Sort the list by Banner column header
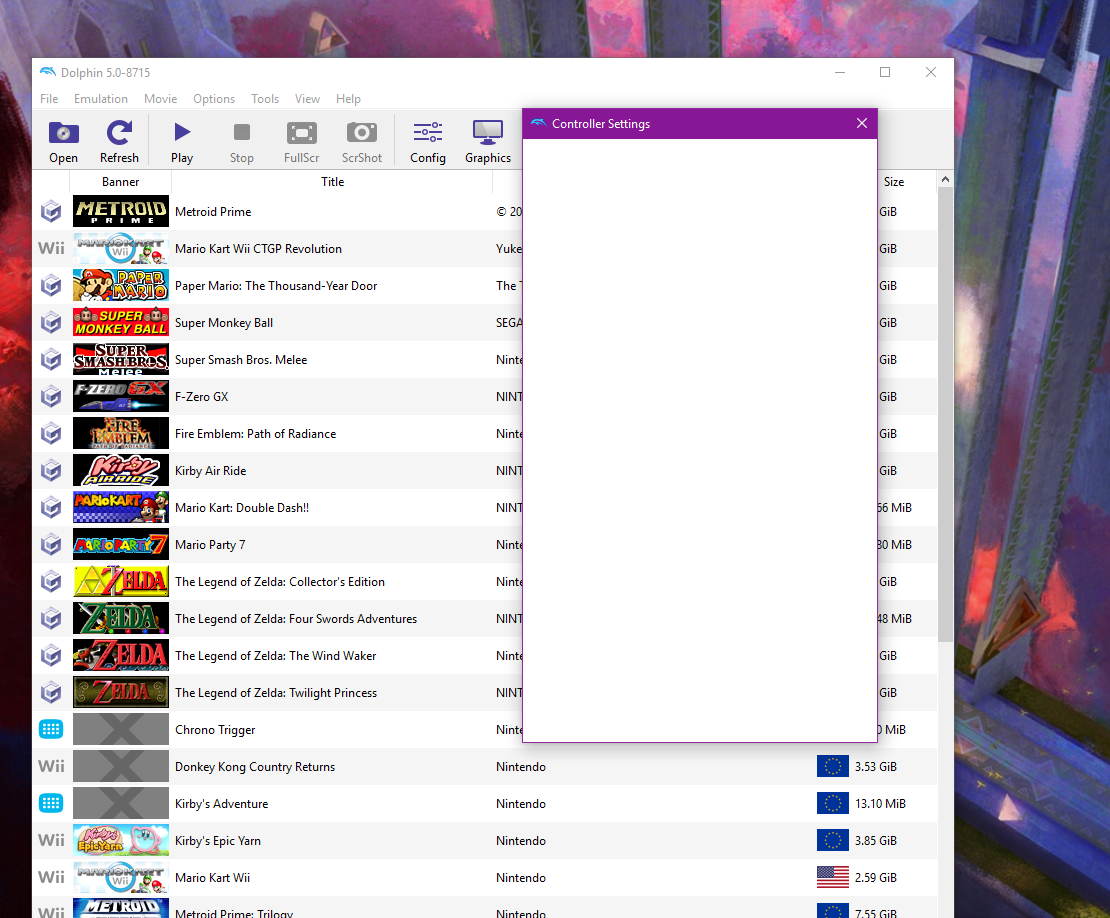This screenshot has height=918, width=1110. tap(120, 182)
